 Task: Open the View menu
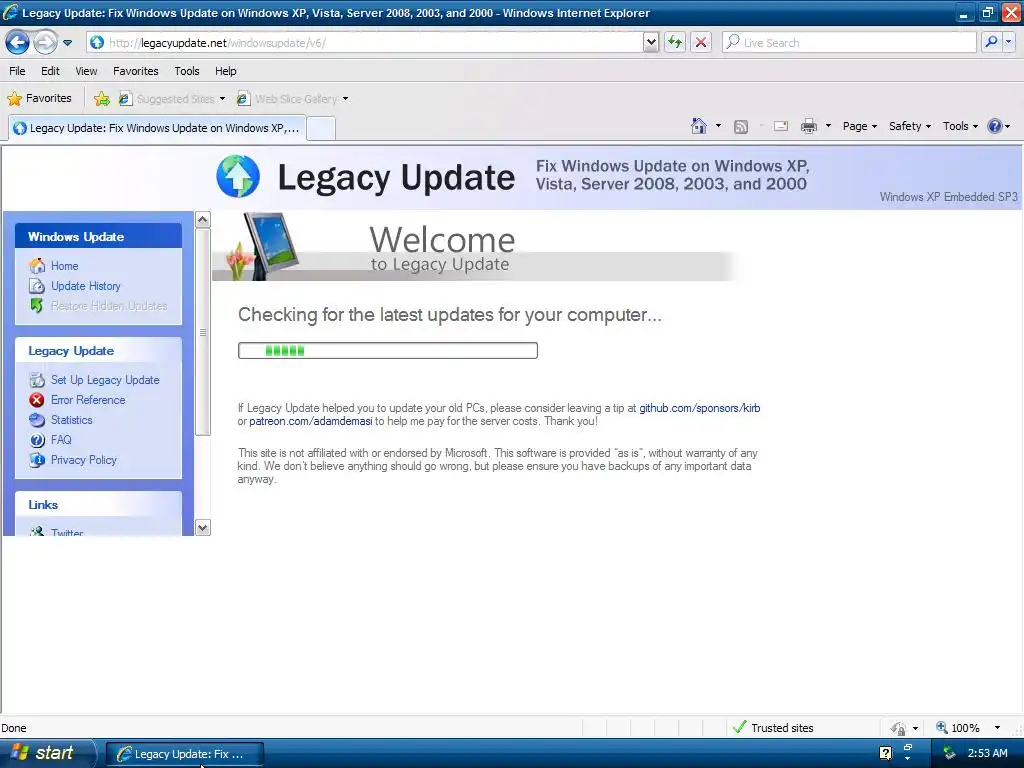(86, 71)
